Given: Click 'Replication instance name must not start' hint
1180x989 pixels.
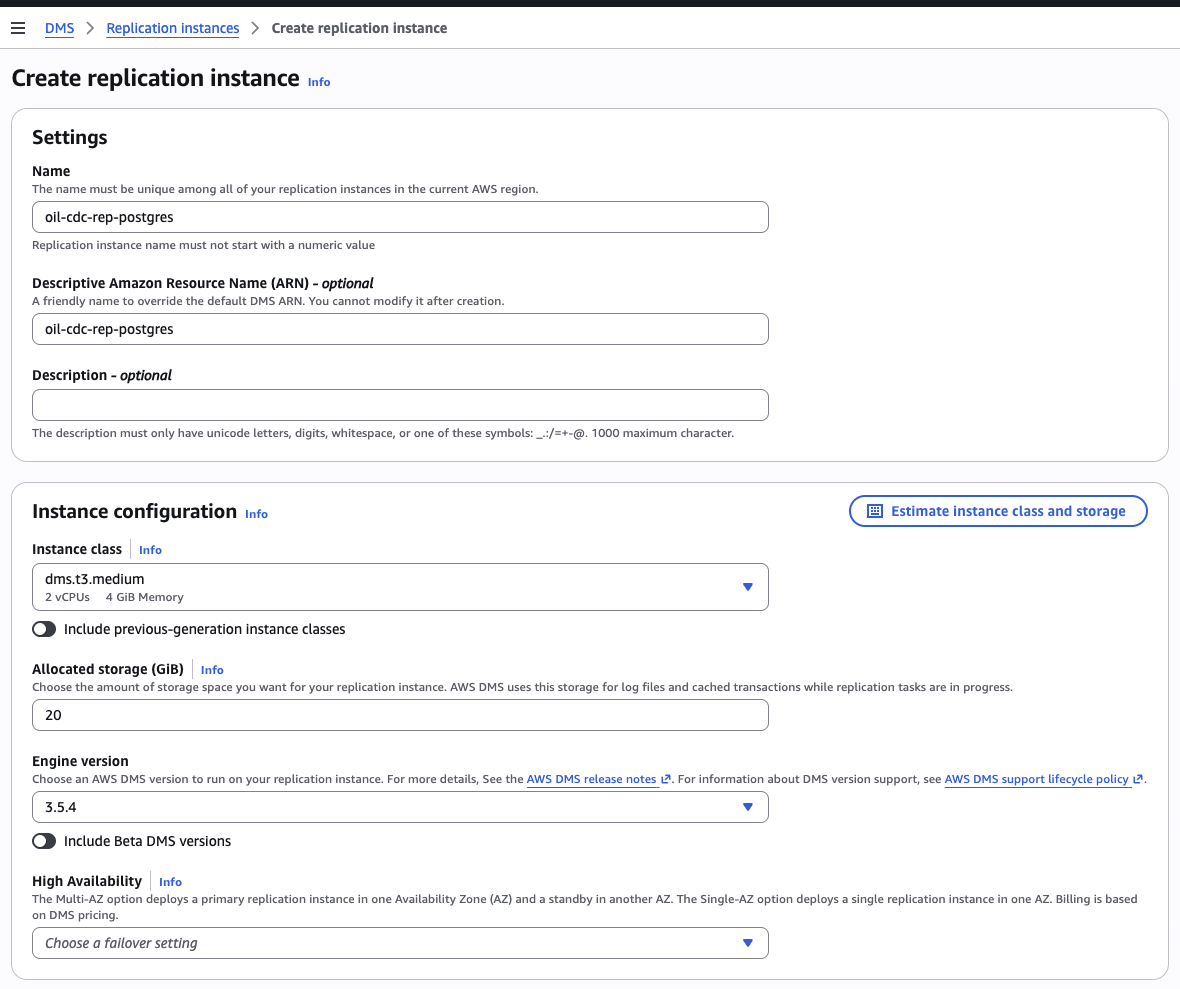Looking at the screenshot, I should point(203,245).
